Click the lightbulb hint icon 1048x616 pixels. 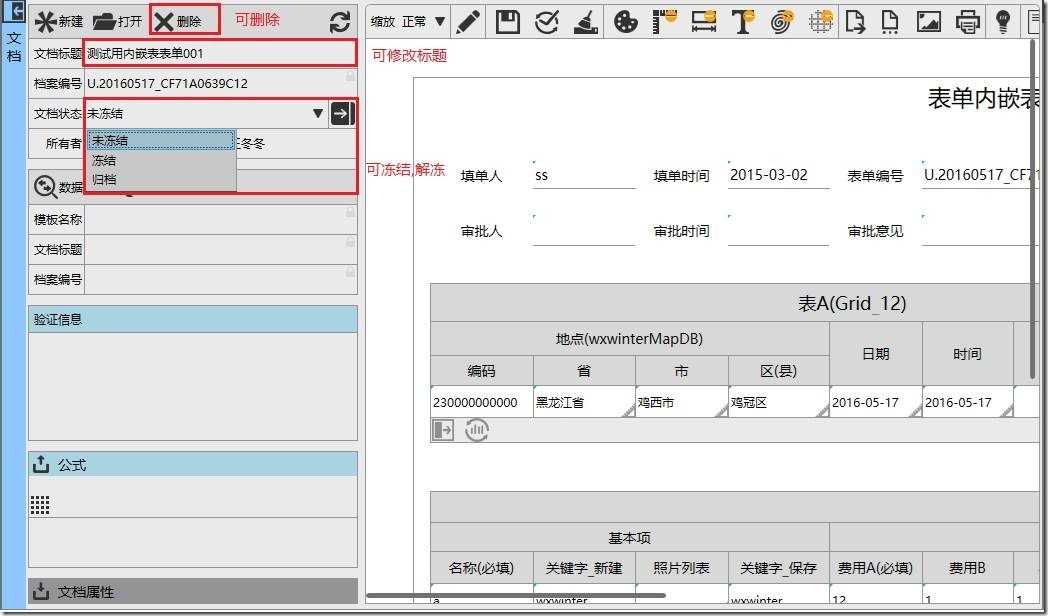(x=1003, y=22)
